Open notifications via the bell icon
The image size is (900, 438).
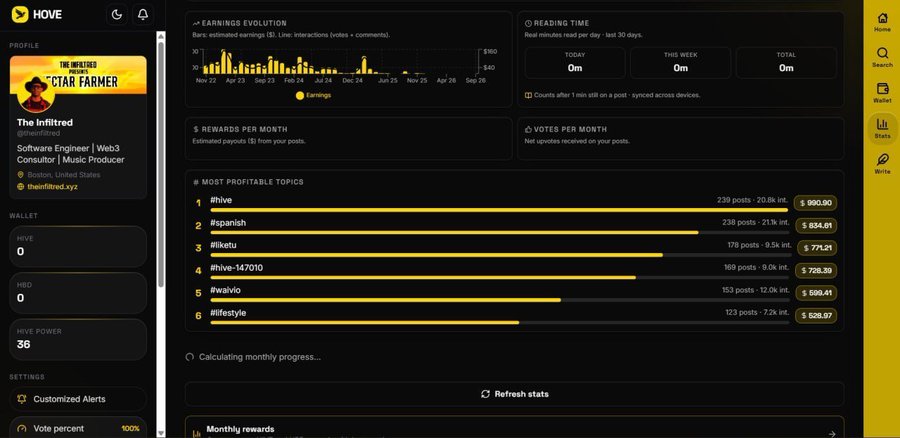click(x=143, y=15)
